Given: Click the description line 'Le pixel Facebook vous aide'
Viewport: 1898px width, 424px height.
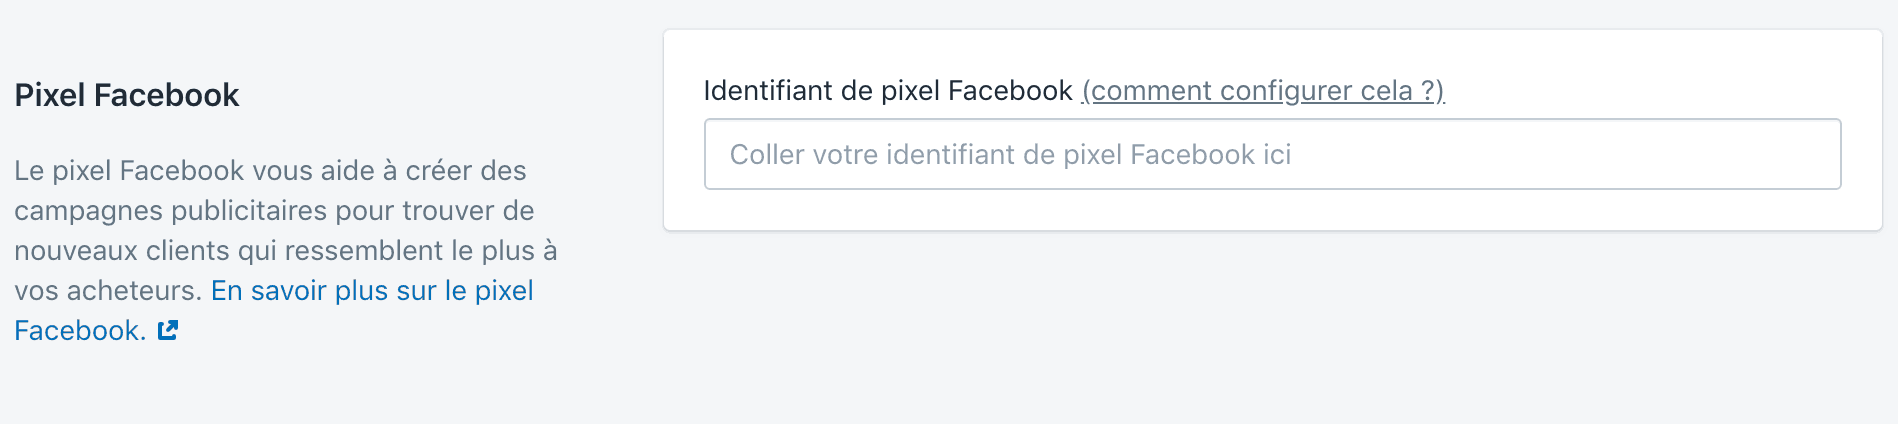Looking at the screenshot, I should coord(270,170).
